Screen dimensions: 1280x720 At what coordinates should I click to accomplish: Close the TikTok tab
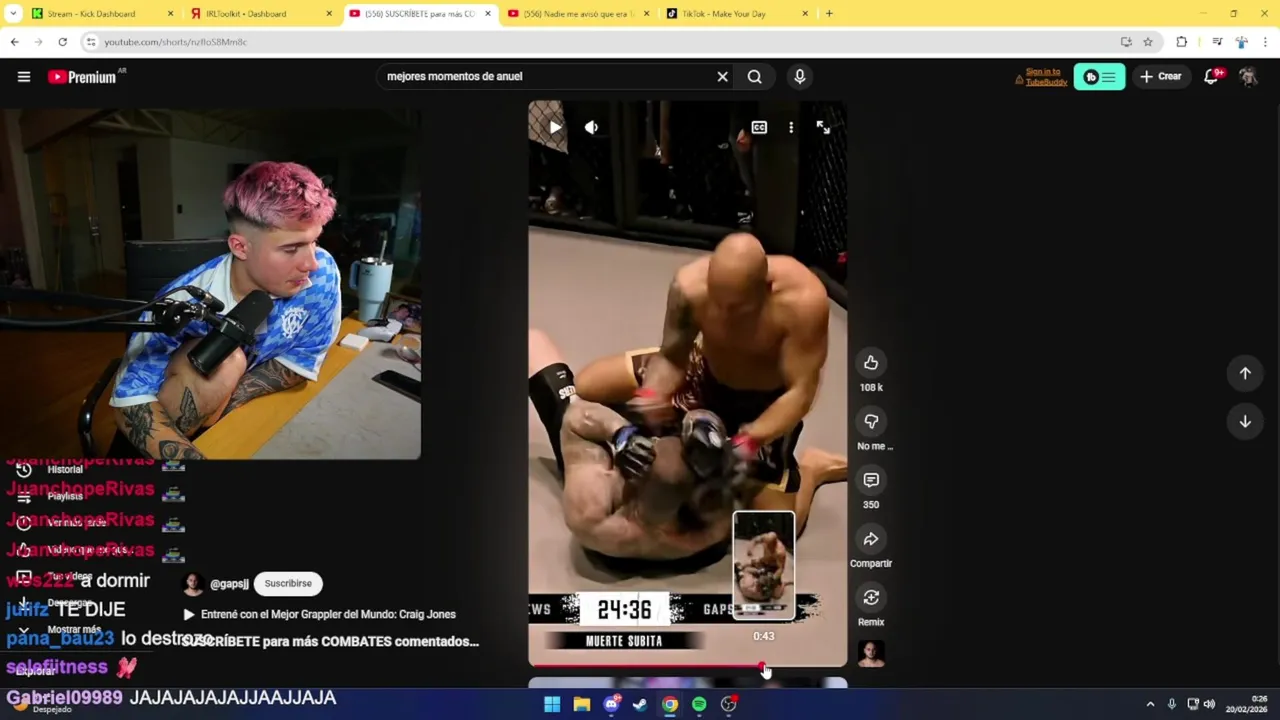point(805,14)
